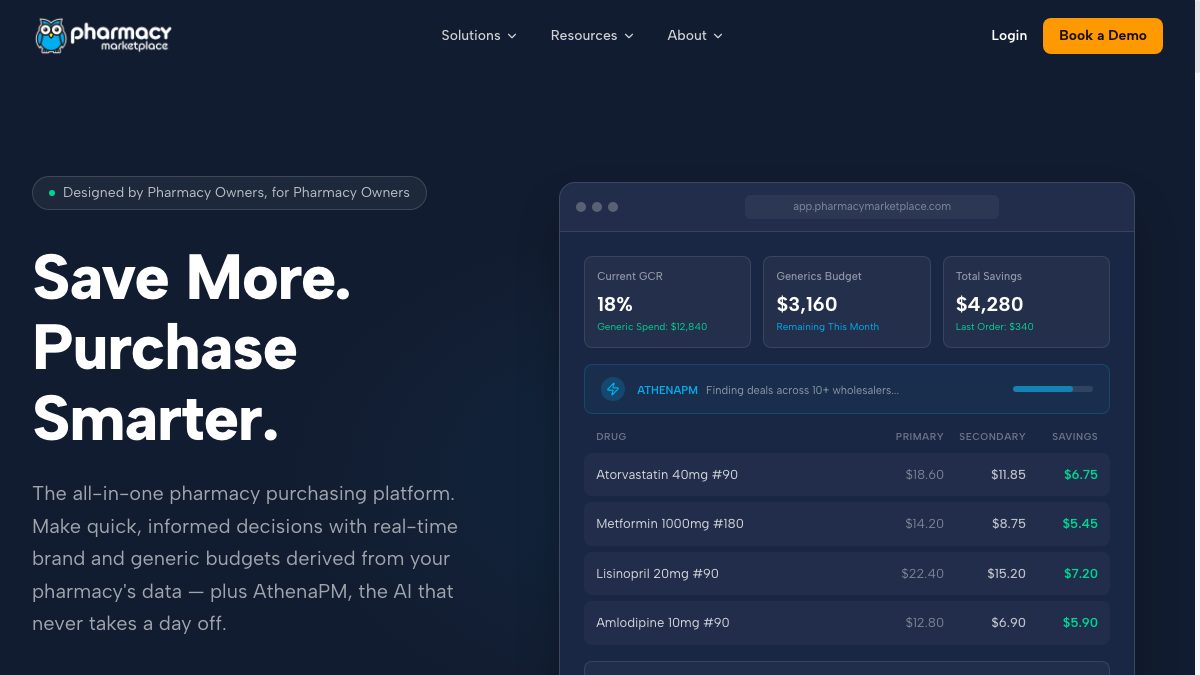Click the Save More. Purchase Smarter. headline
Image resolution: width=1200 pixels, height=675 pixels.
tap(192, 348)
